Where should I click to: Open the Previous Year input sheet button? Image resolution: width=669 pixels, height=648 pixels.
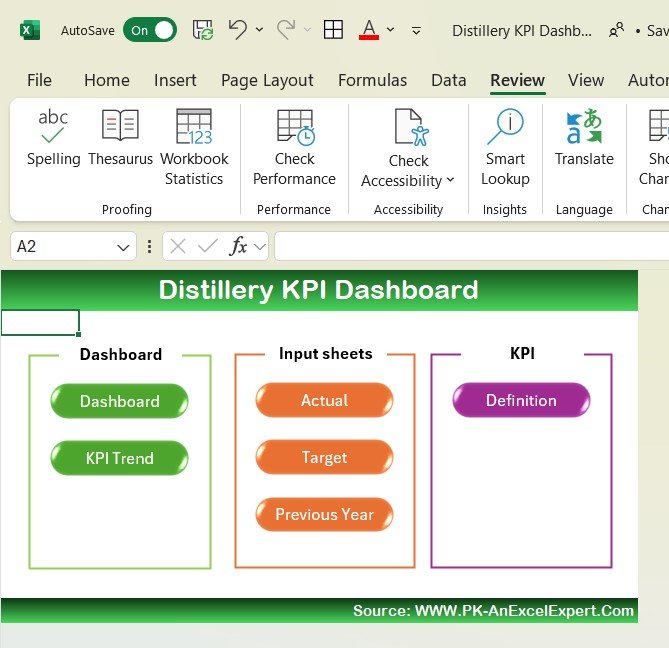[x=324, y=514]
